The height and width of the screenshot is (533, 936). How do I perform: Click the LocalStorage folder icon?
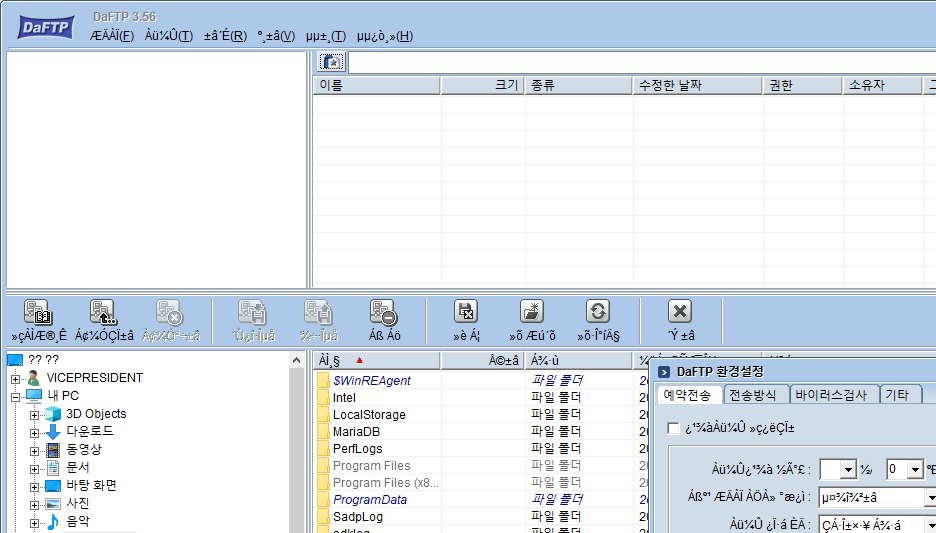(x=324, y=414)
